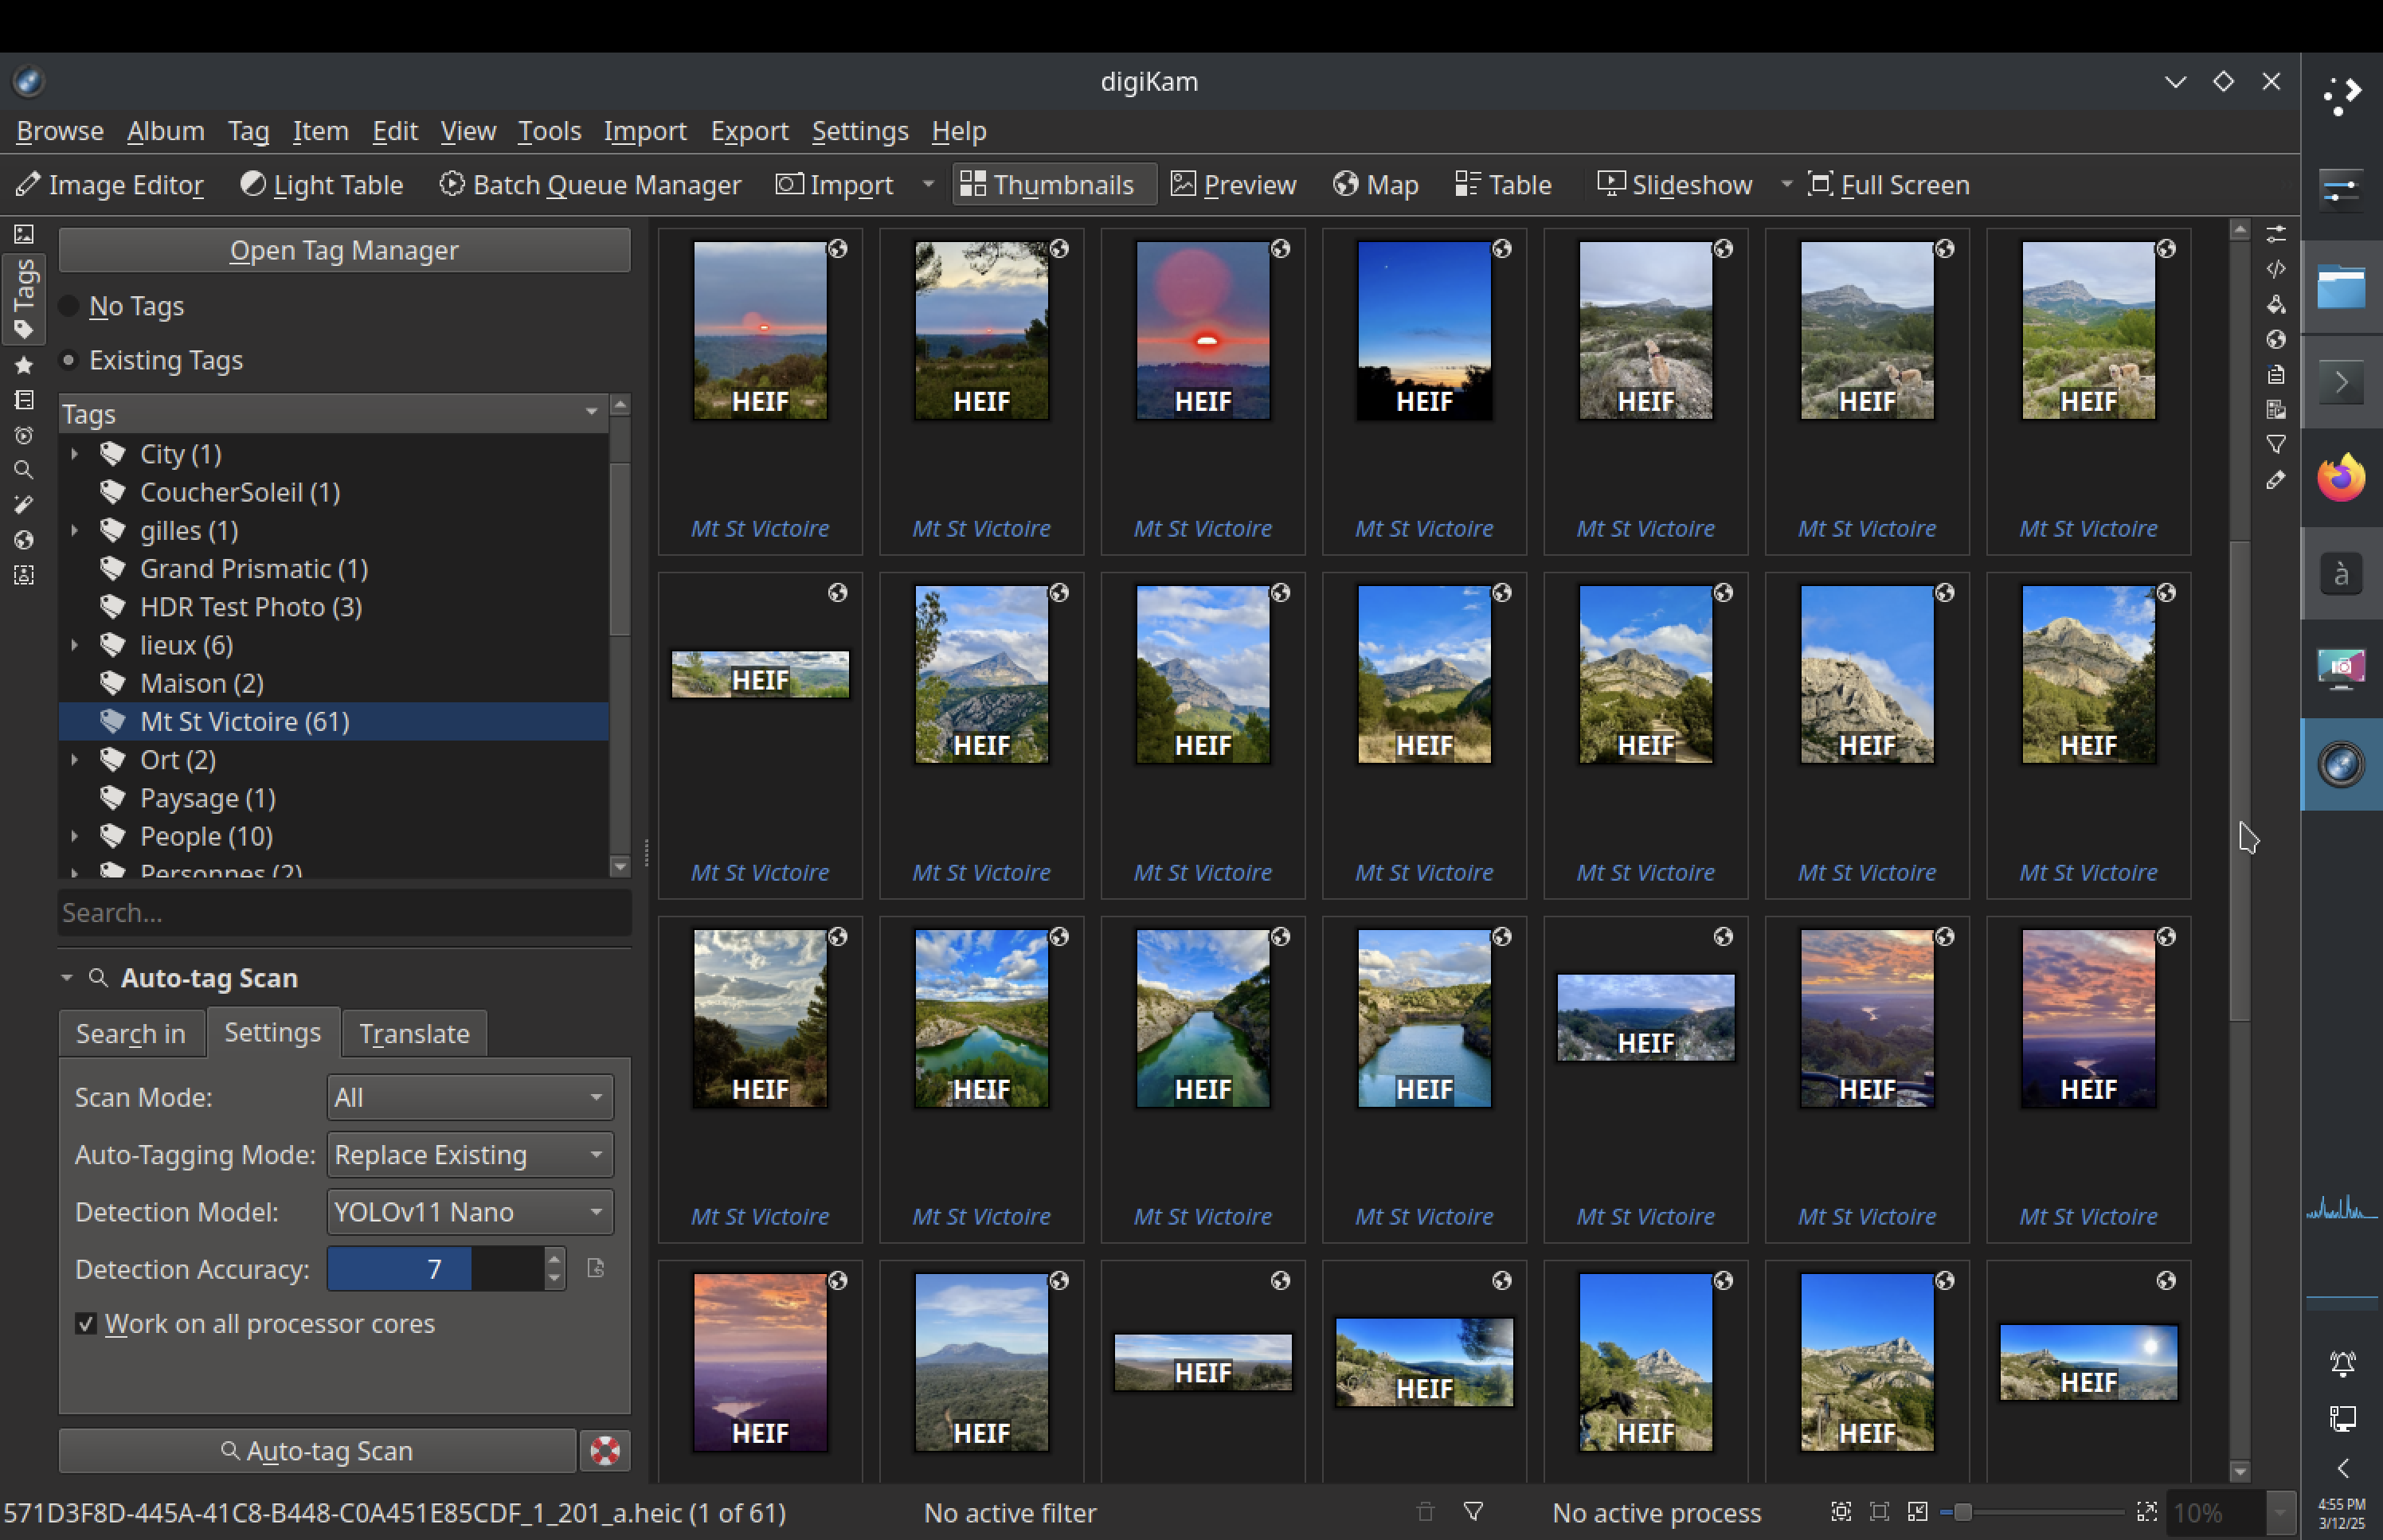The image size is (2383, 1540).
Task: Expand the People tag tree
Action: coord(75,836)
